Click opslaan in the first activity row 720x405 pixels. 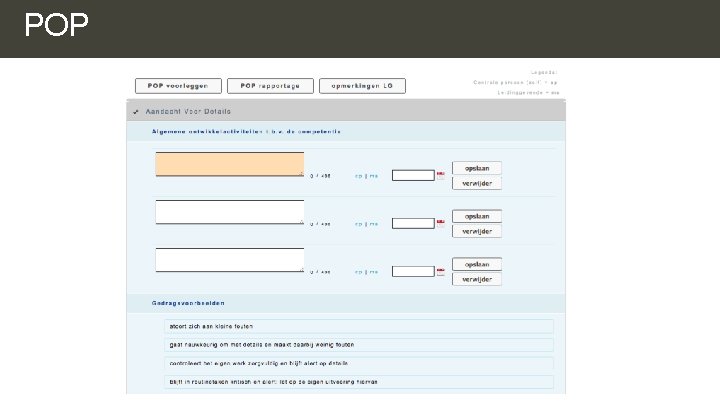coord(477,168)
